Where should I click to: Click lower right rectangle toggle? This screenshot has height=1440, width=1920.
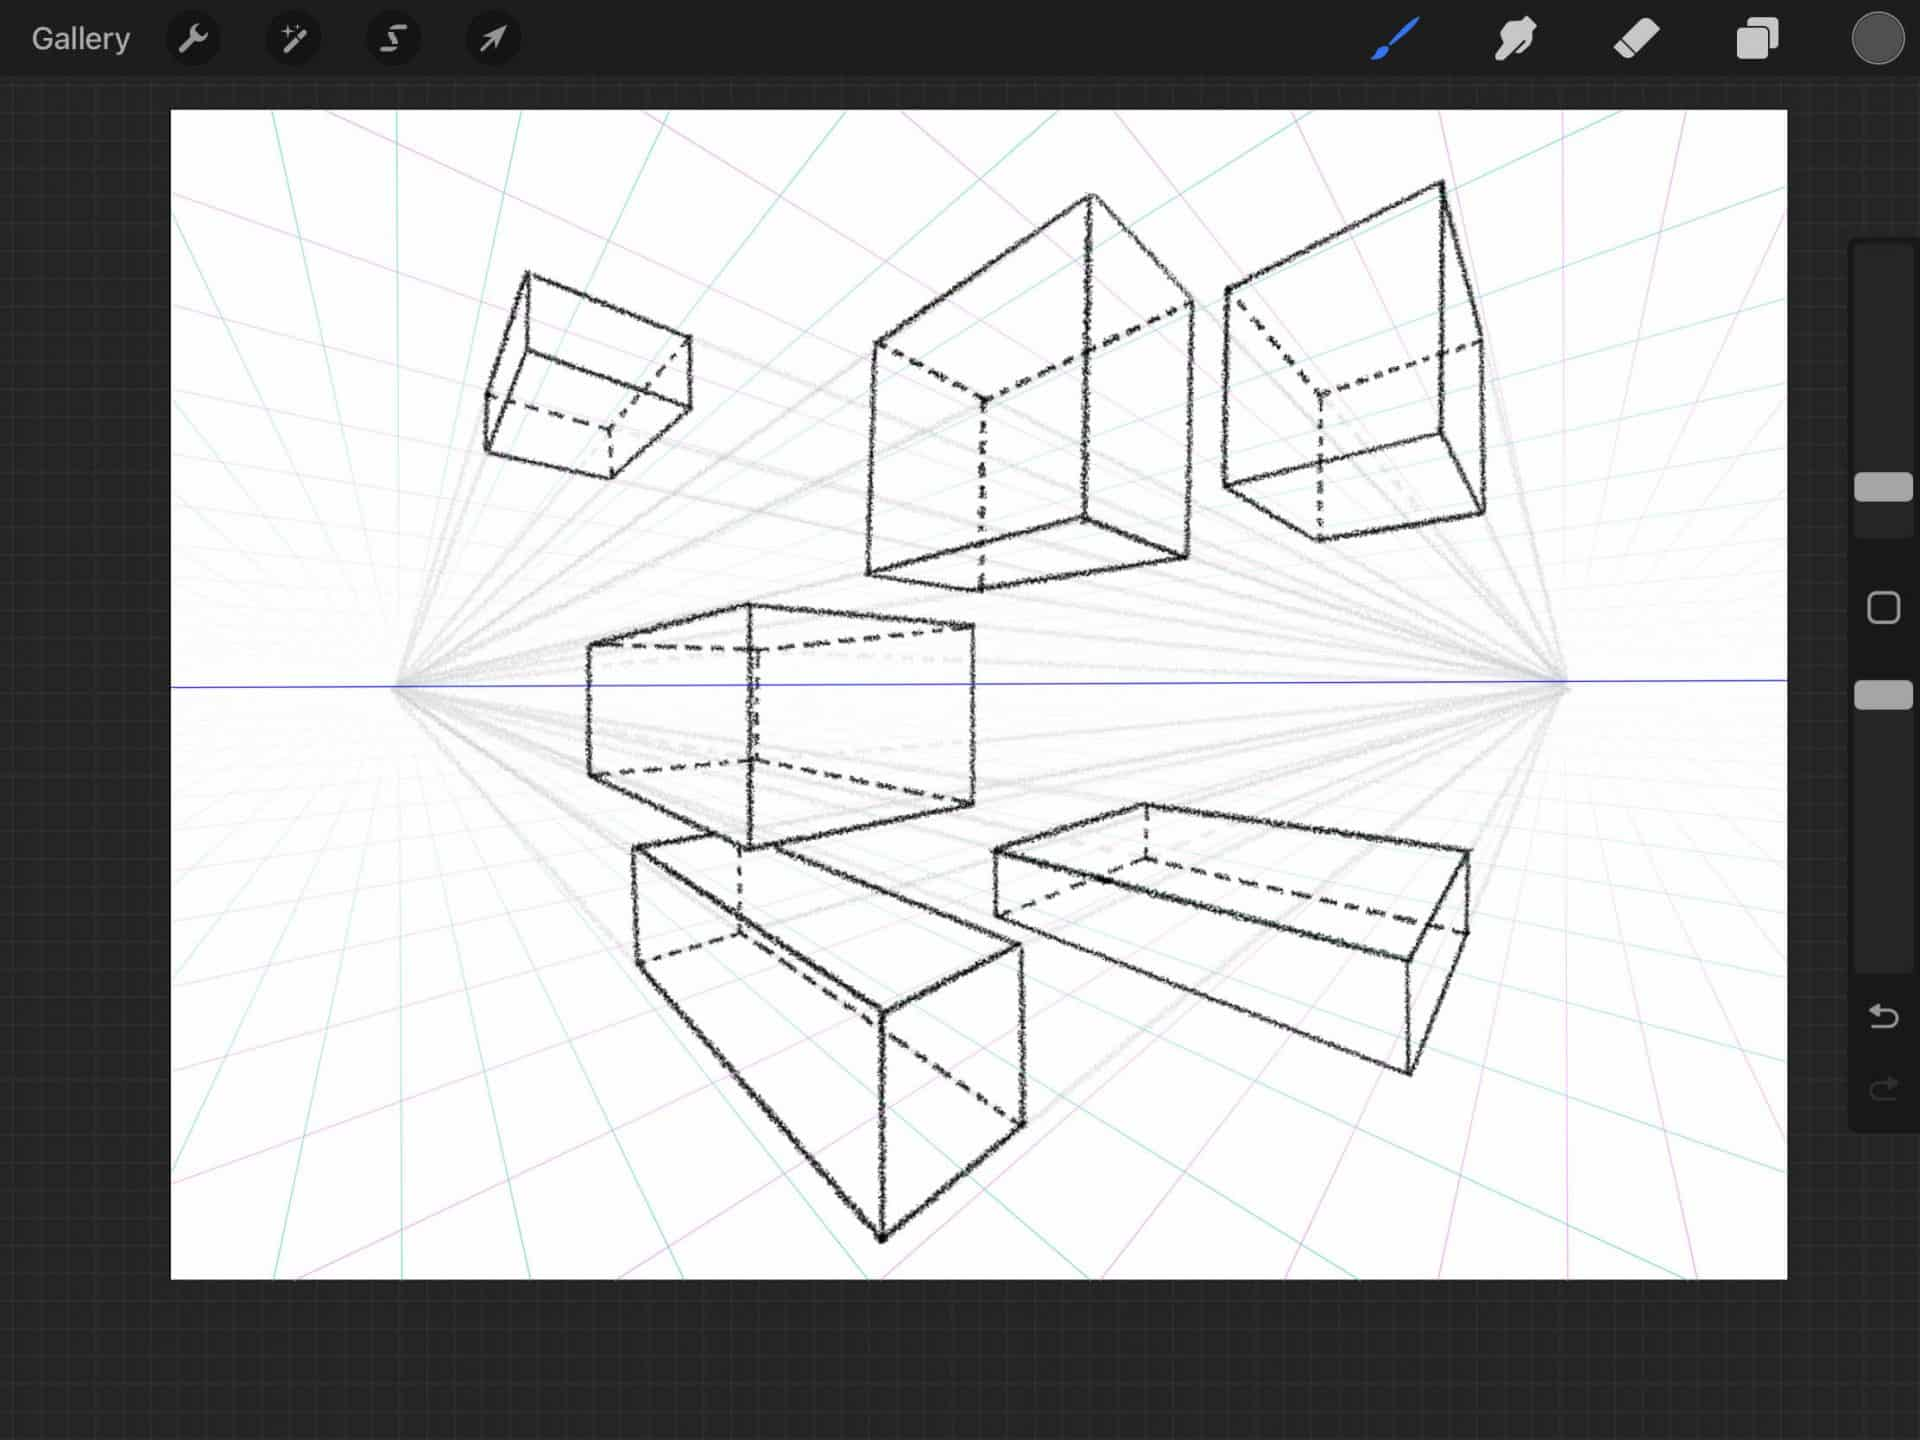tap(1882, 691)
